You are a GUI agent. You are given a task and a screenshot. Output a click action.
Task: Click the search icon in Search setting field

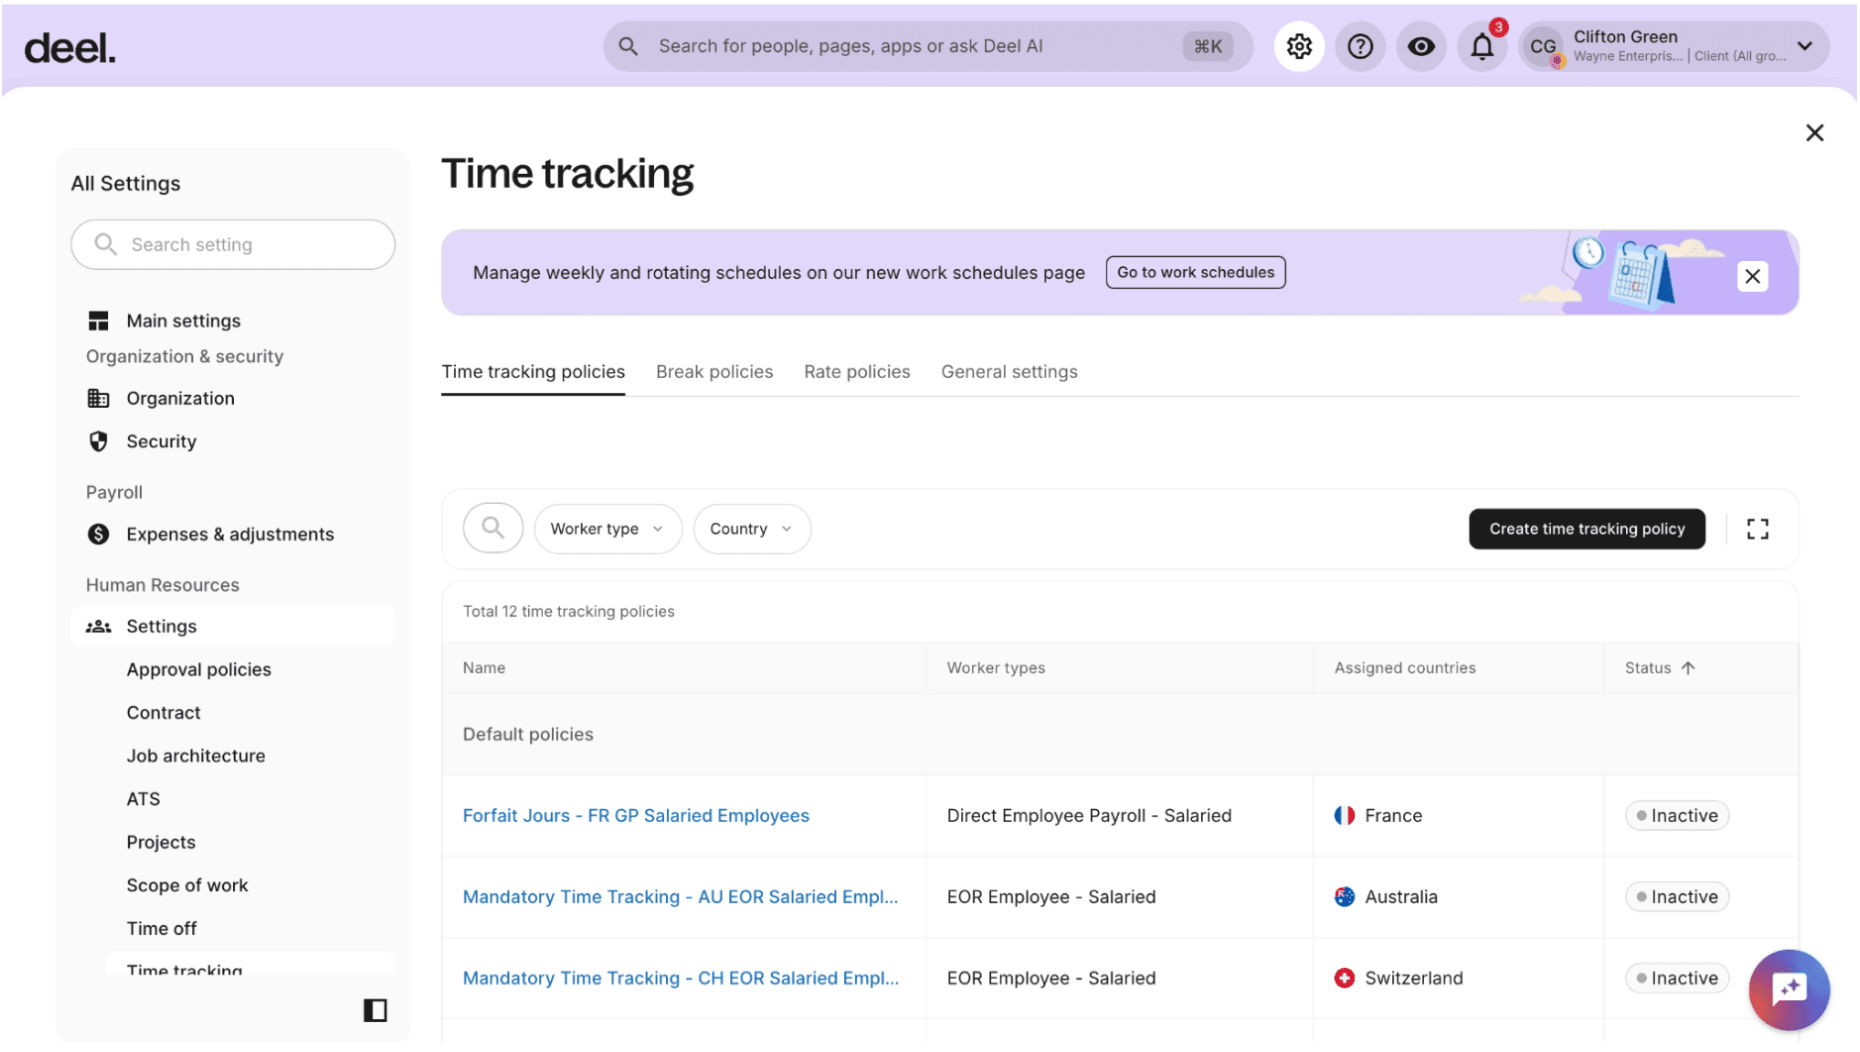coord(105,244)
